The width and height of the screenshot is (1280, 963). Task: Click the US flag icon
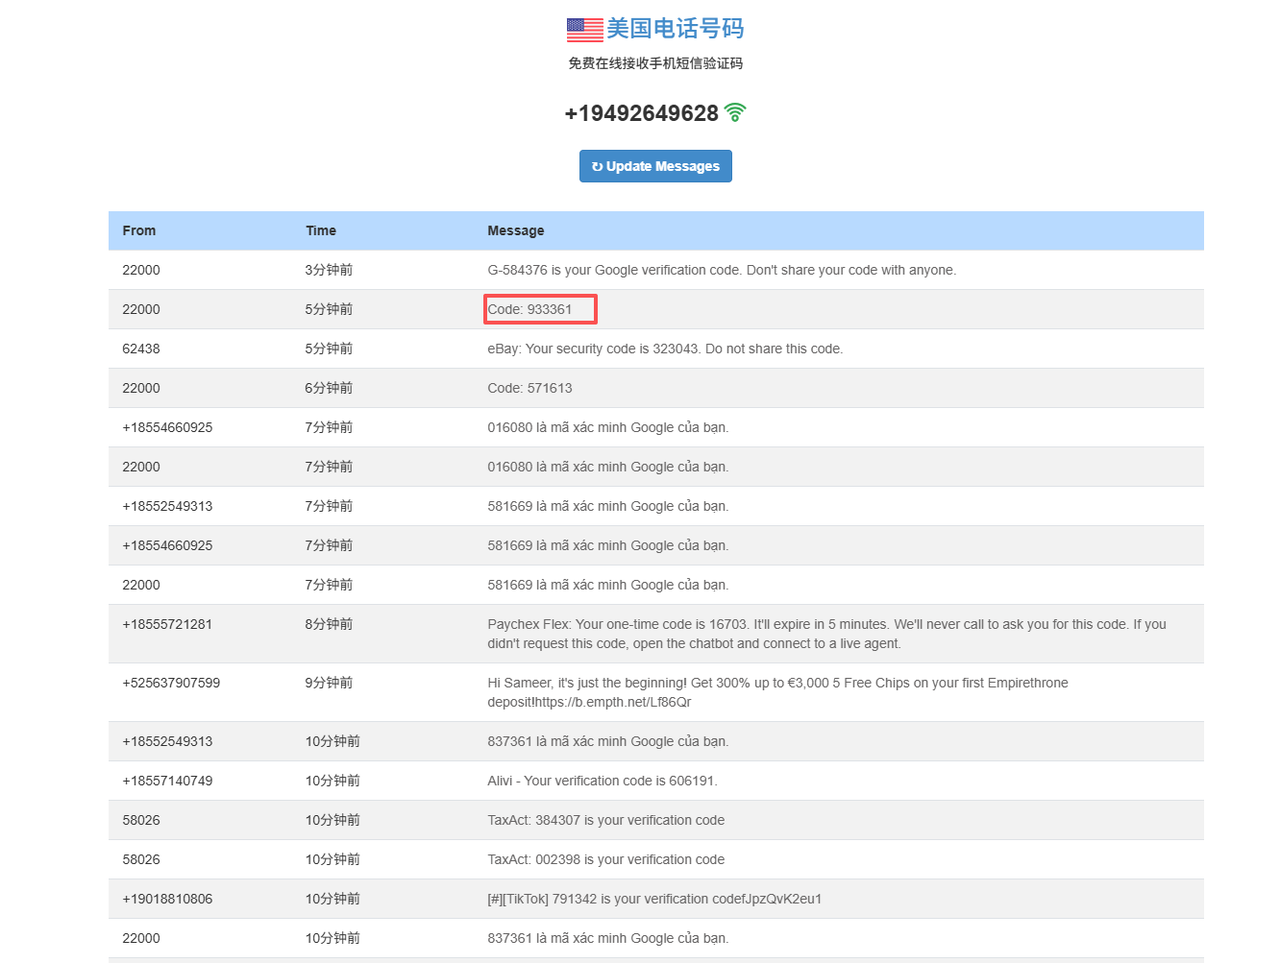click(584, 30)
